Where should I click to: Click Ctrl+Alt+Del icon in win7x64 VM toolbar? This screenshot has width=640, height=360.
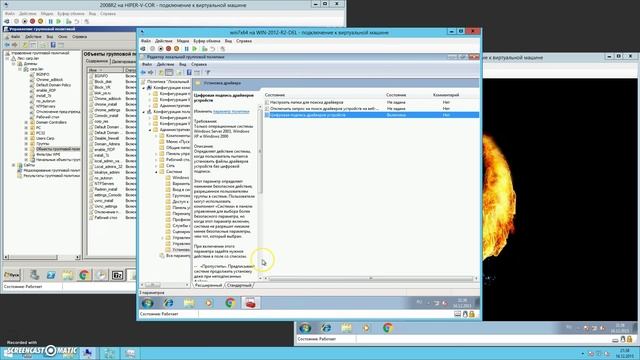tap(143, 49)
